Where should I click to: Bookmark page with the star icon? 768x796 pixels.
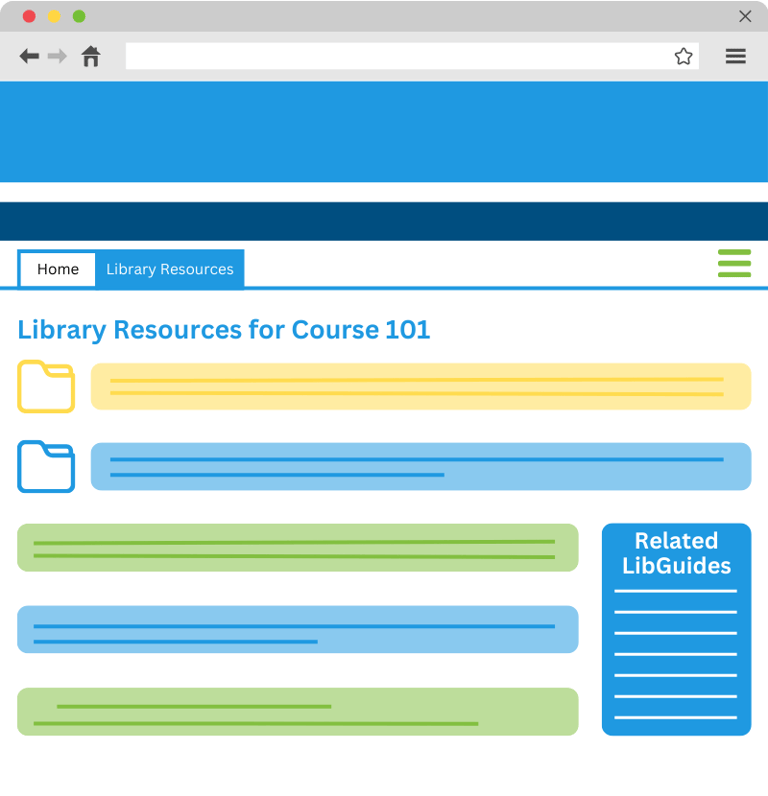(683, 56)
